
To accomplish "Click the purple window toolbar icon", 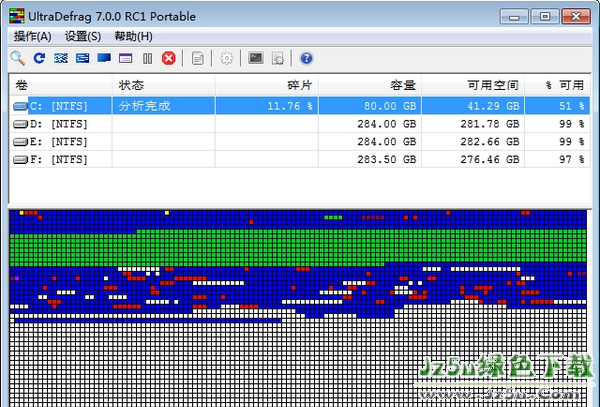I will [126, 58].
